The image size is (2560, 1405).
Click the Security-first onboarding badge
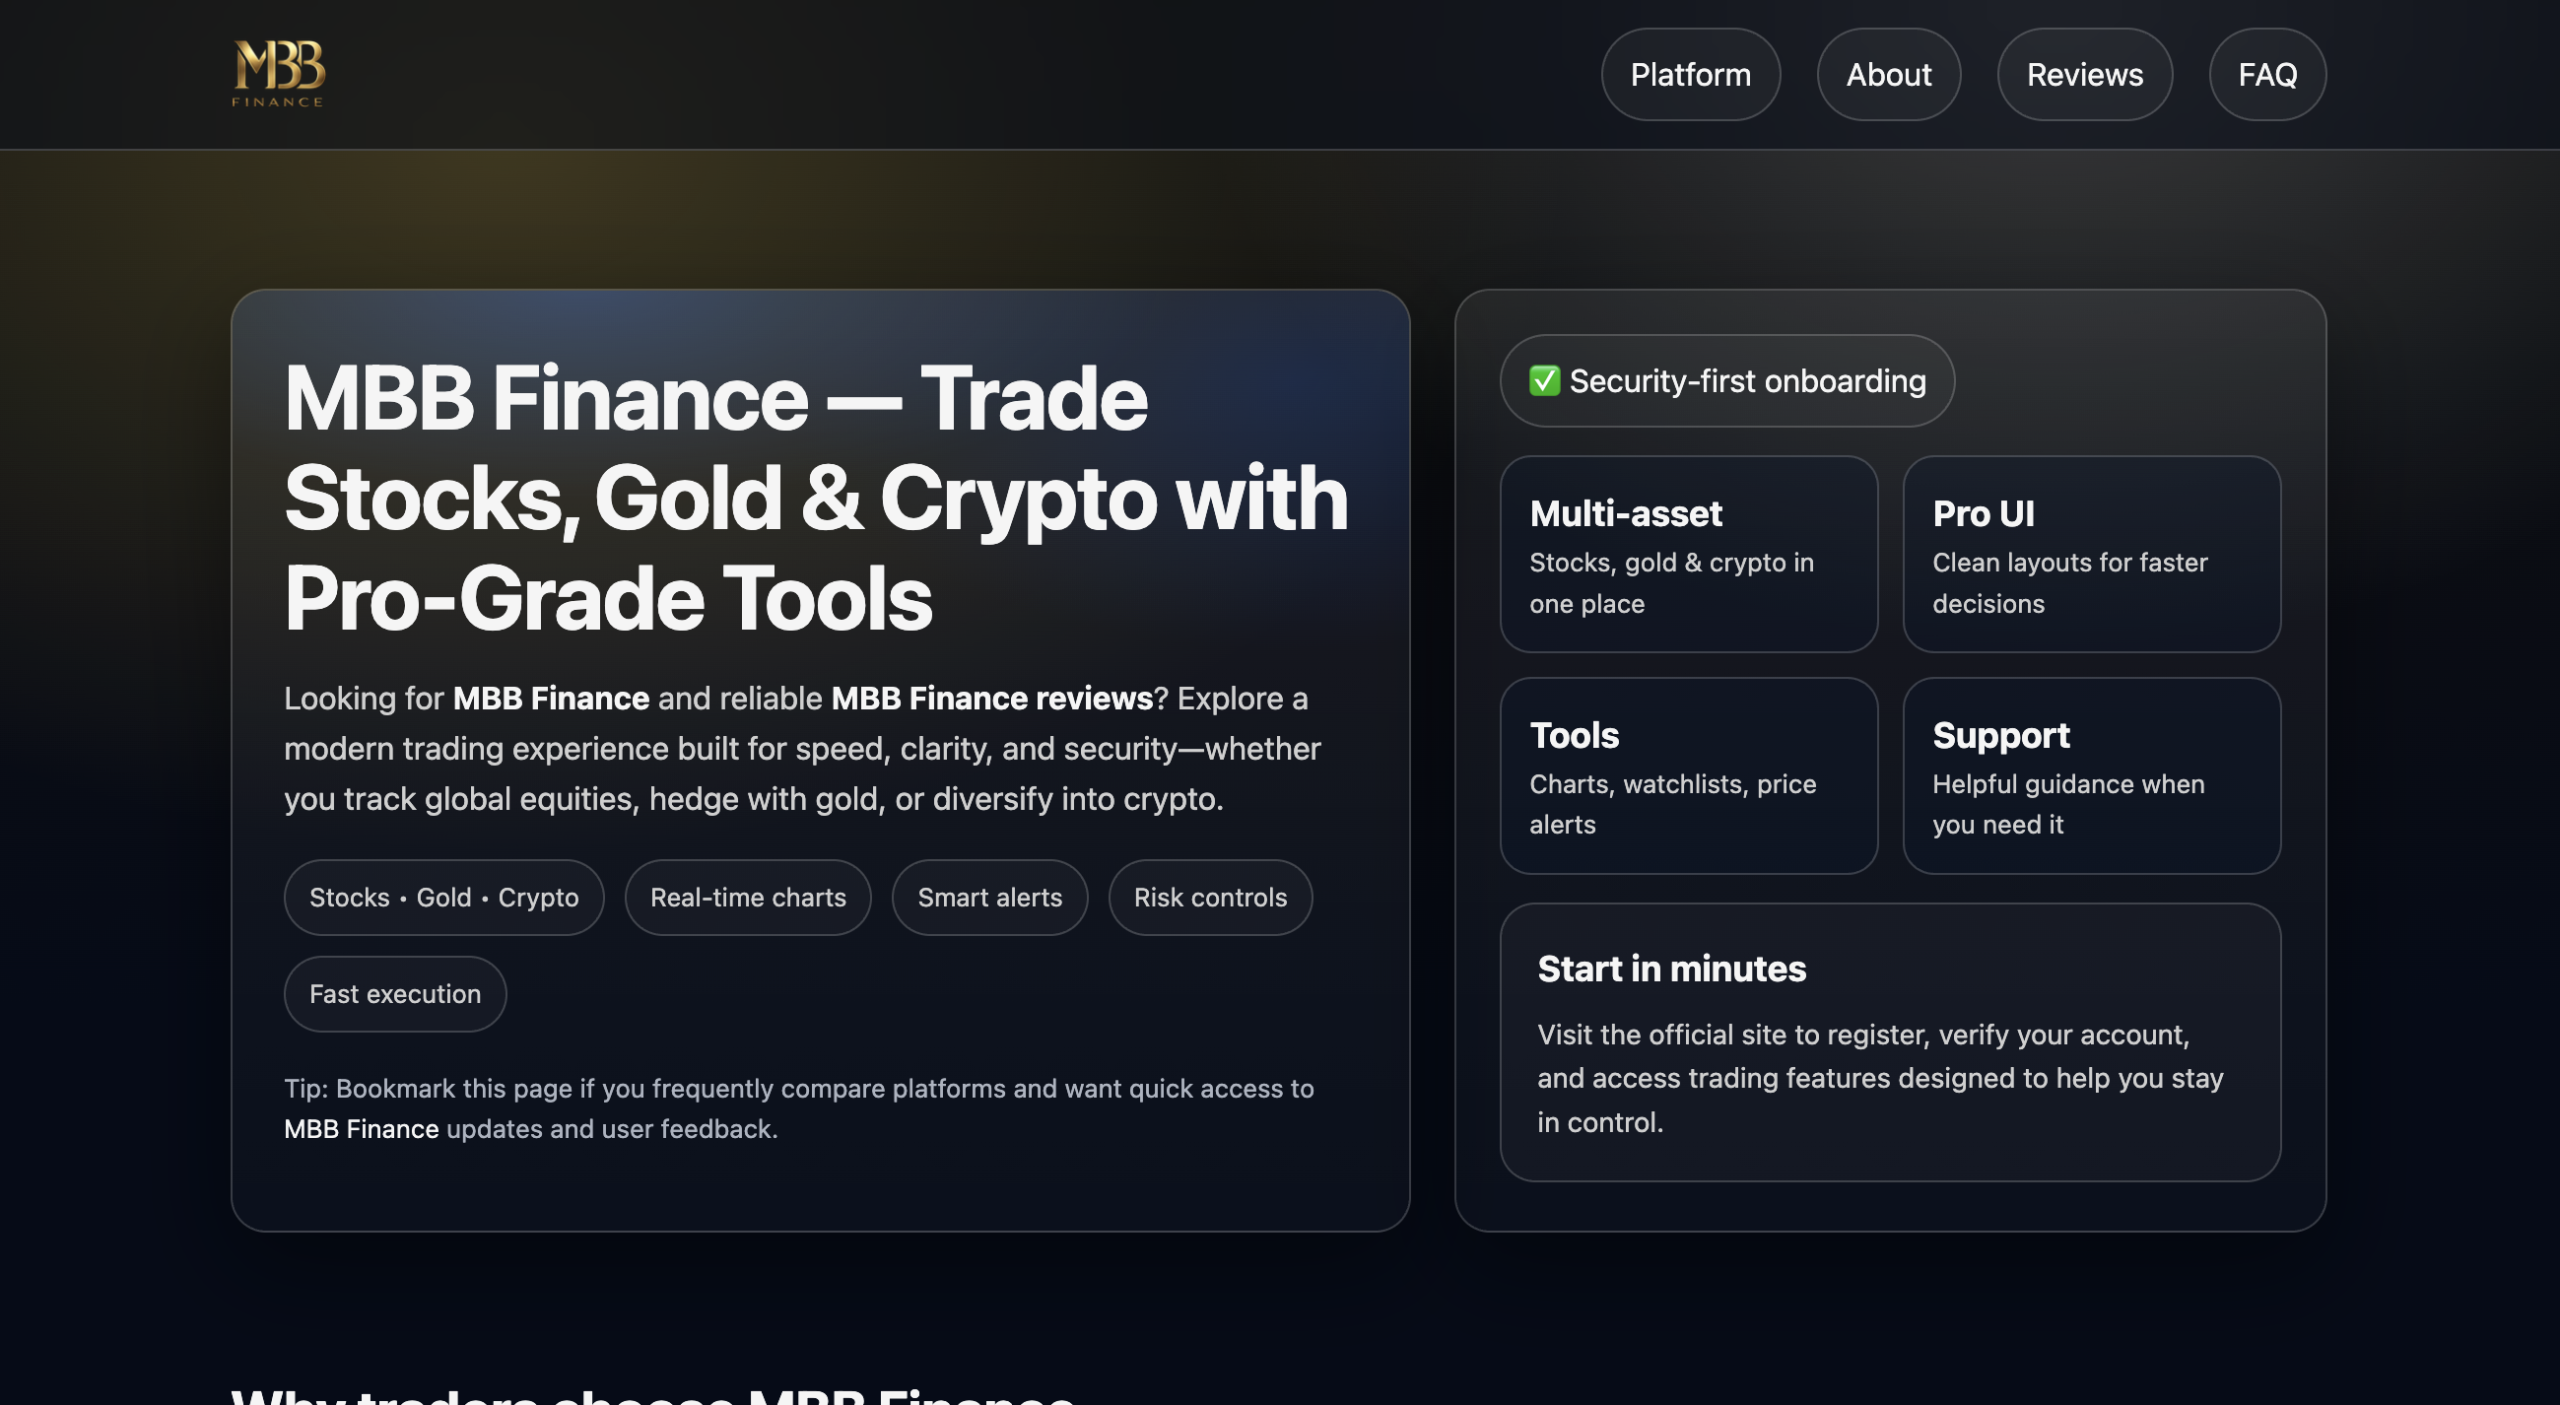pos(1728,380)
